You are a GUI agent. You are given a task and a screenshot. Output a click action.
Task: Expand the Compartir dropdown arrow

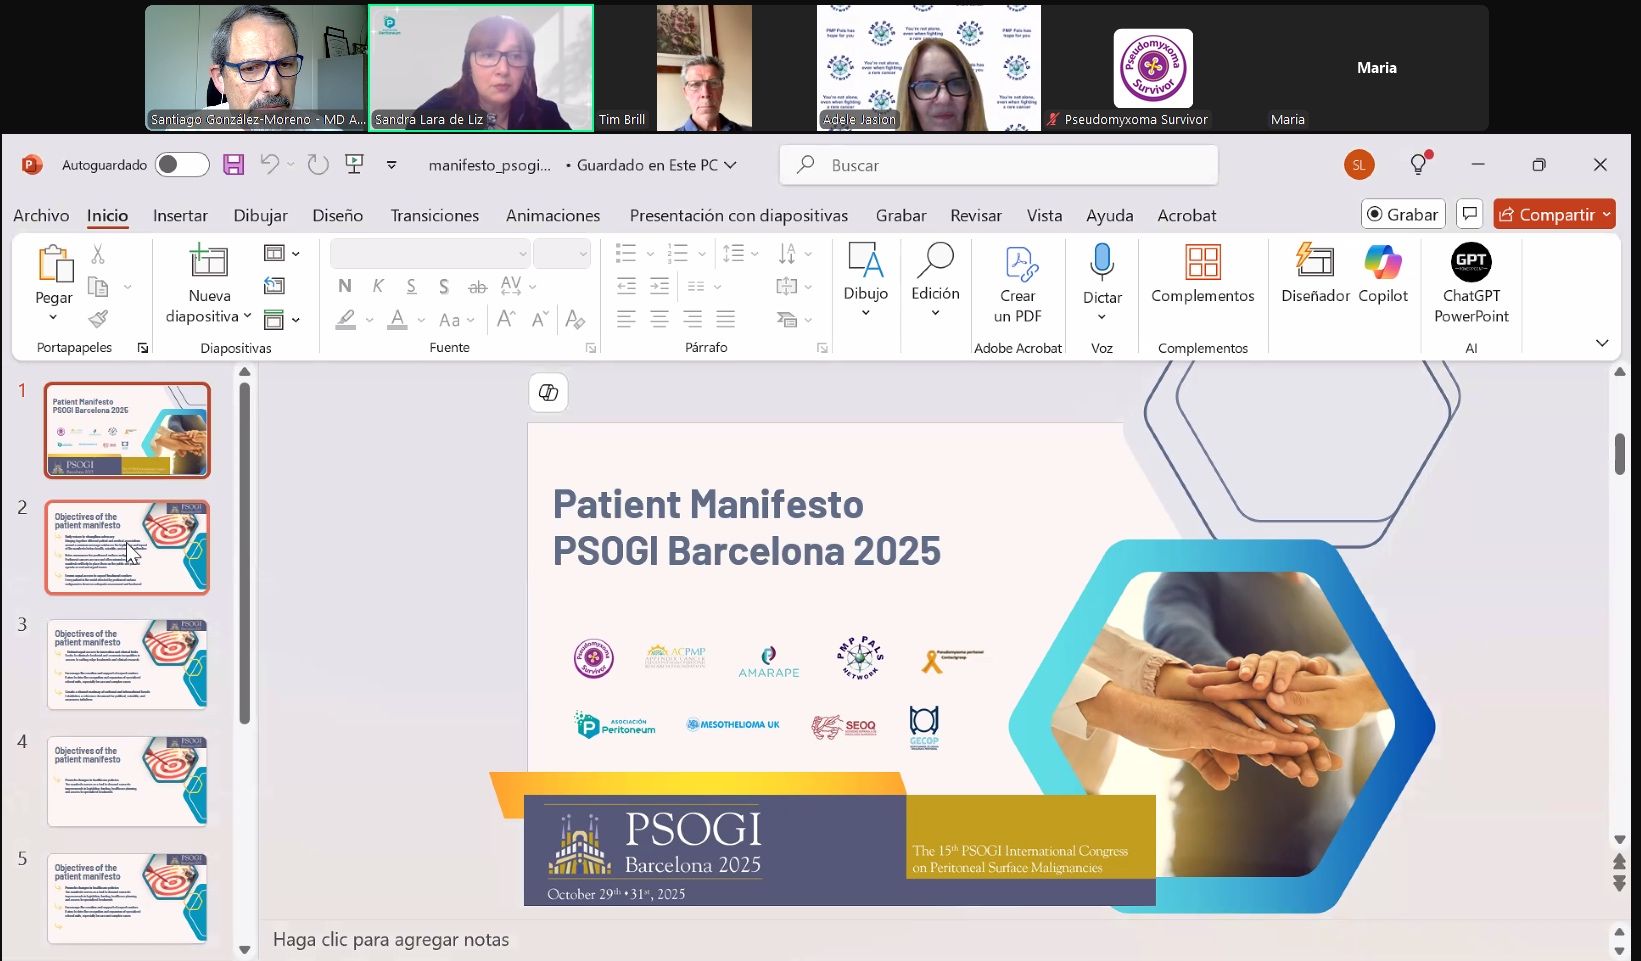[1607, 214]
